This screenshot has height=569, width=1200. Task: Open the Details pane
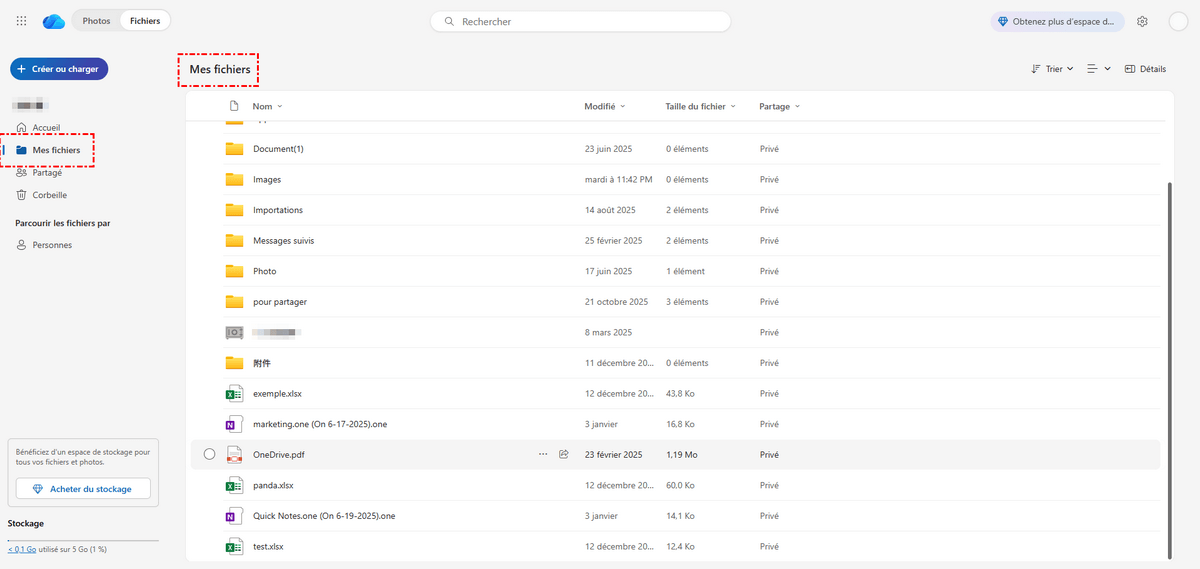point(1145,69)
